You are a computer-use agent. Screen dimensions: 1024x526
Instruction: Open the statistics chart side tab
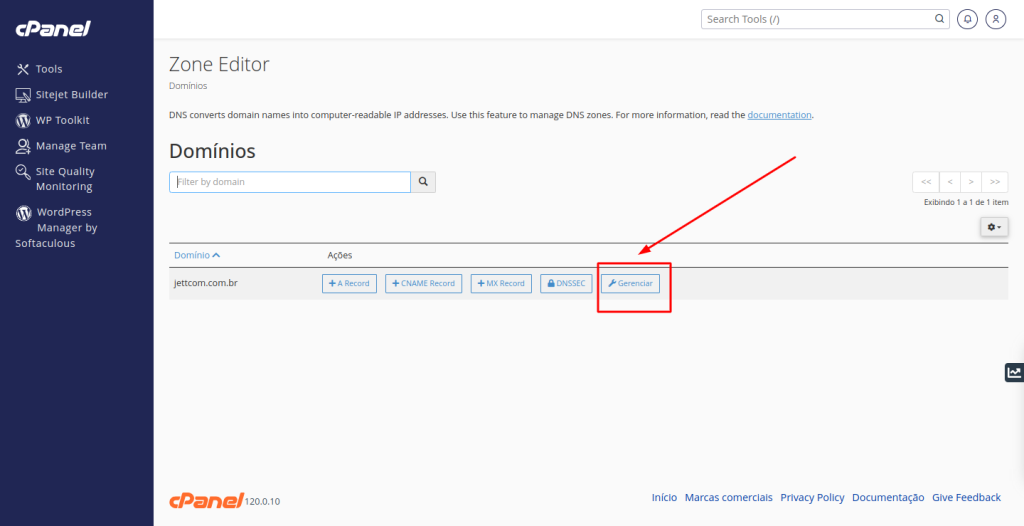pyautogui.click(x=1014, y=373)
